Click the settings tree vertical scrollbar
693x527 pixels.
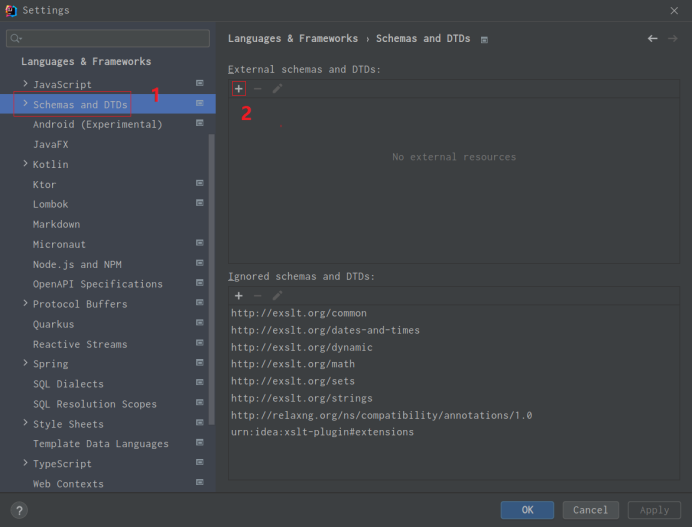point(211,280)
